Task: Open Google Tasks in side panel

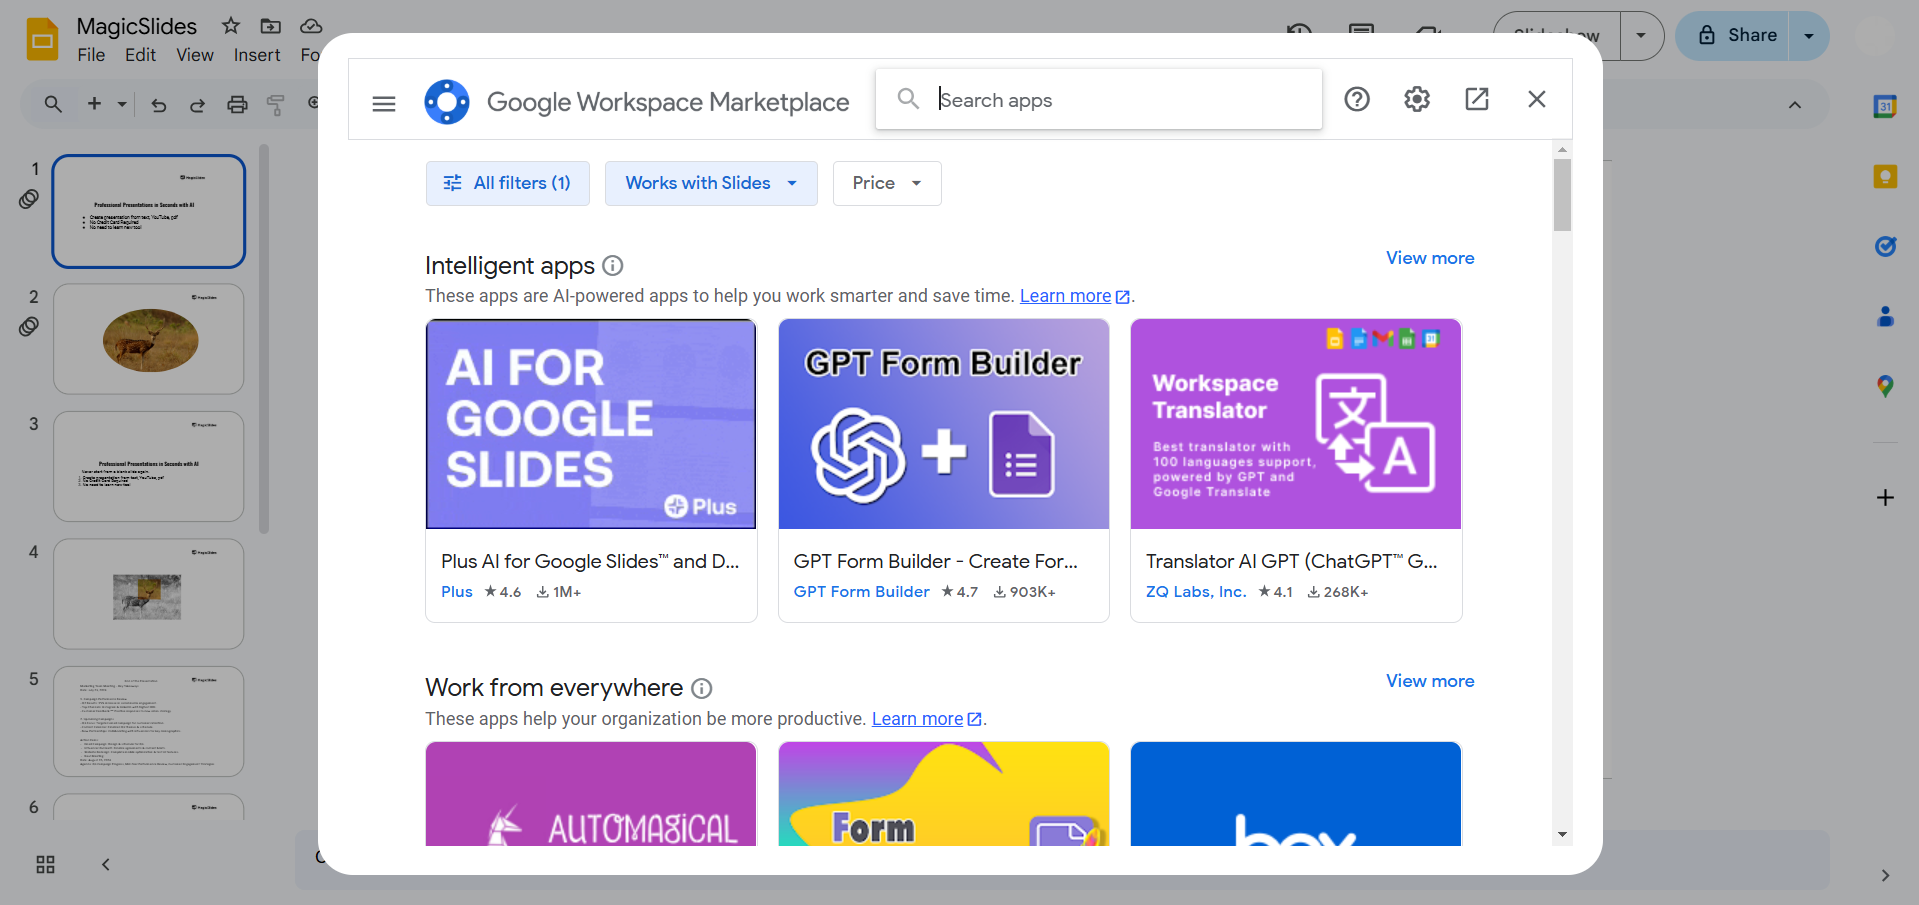Action: coord(1884,246)
